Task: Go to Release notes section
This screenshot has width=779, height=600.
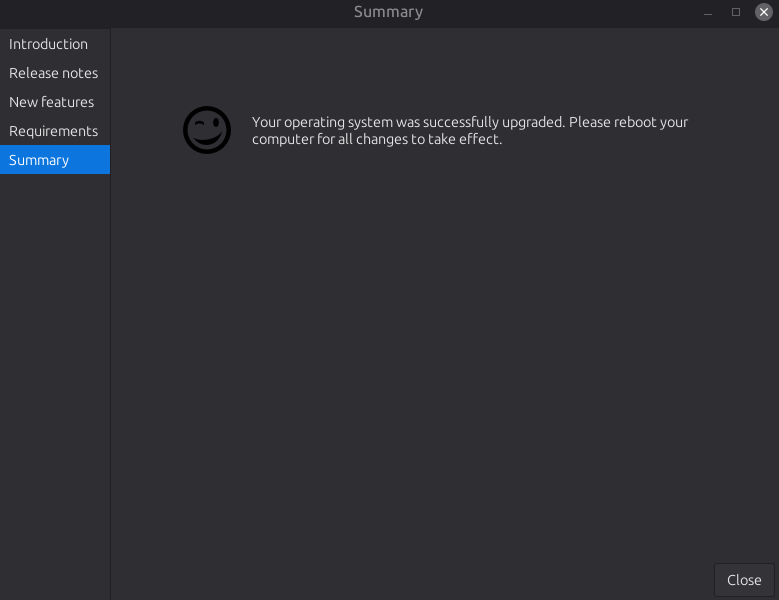Action: (55, 73)
